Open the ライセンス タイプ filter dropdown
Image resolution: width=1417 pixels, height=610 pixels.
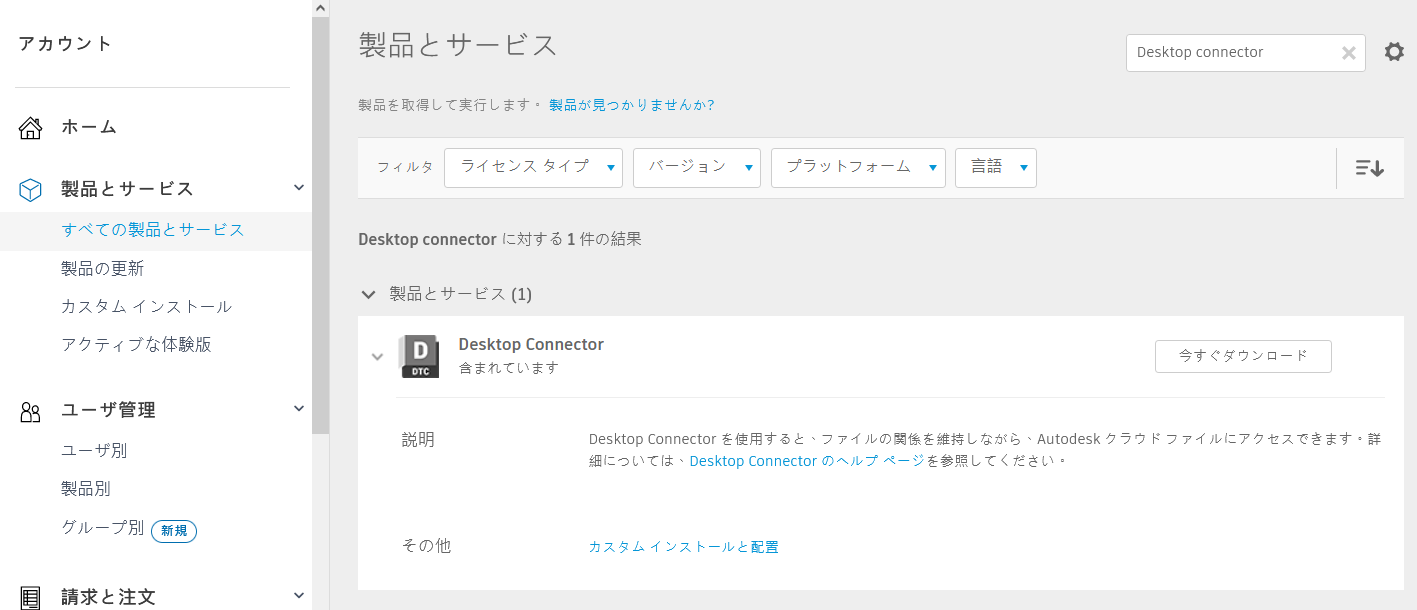[x=533, y=168]
